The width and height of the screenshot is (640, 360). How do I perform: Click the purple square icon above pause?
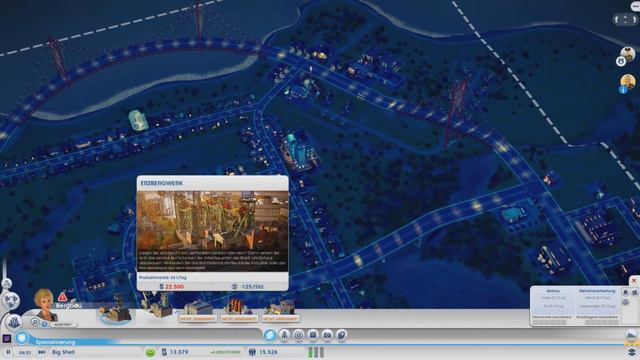(x=7, y=338)
